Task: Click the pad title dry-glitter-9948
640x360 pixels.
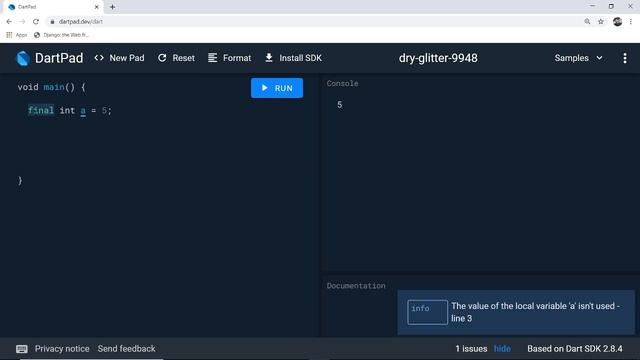Action: [438, 58]
